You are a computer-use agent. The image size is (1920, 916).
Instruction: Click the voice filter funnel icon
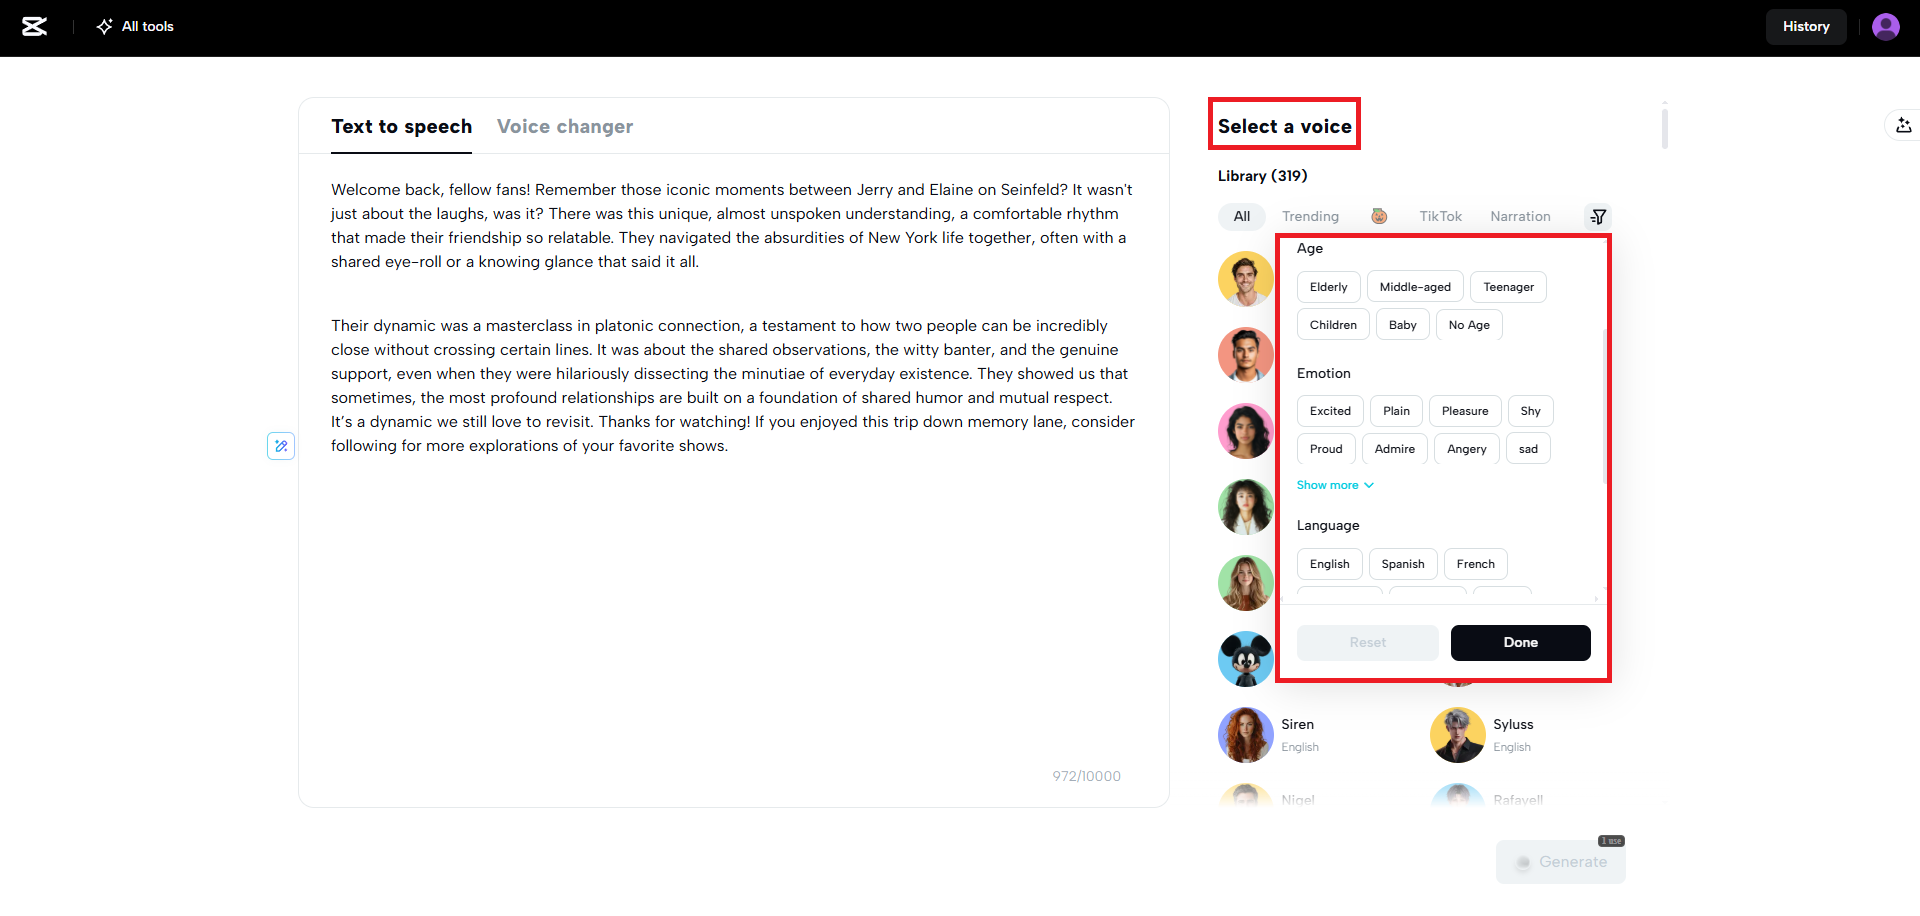[1598, 217]
